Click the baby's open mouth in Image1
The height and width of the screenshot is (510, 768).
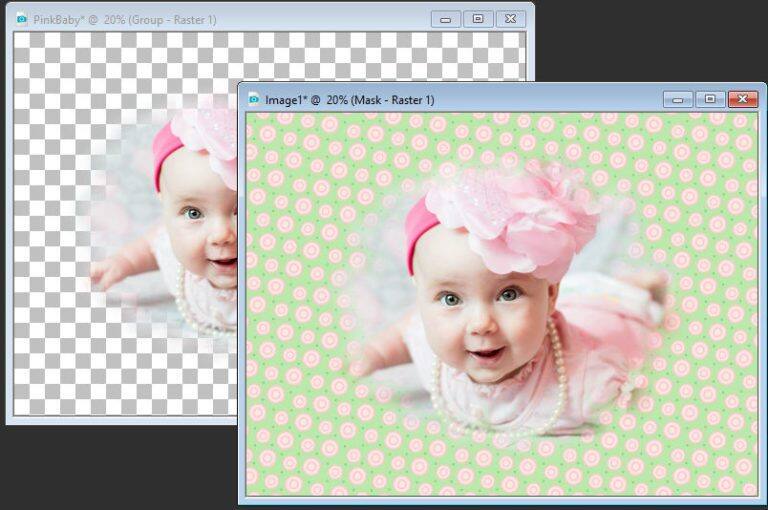point(487,353)
